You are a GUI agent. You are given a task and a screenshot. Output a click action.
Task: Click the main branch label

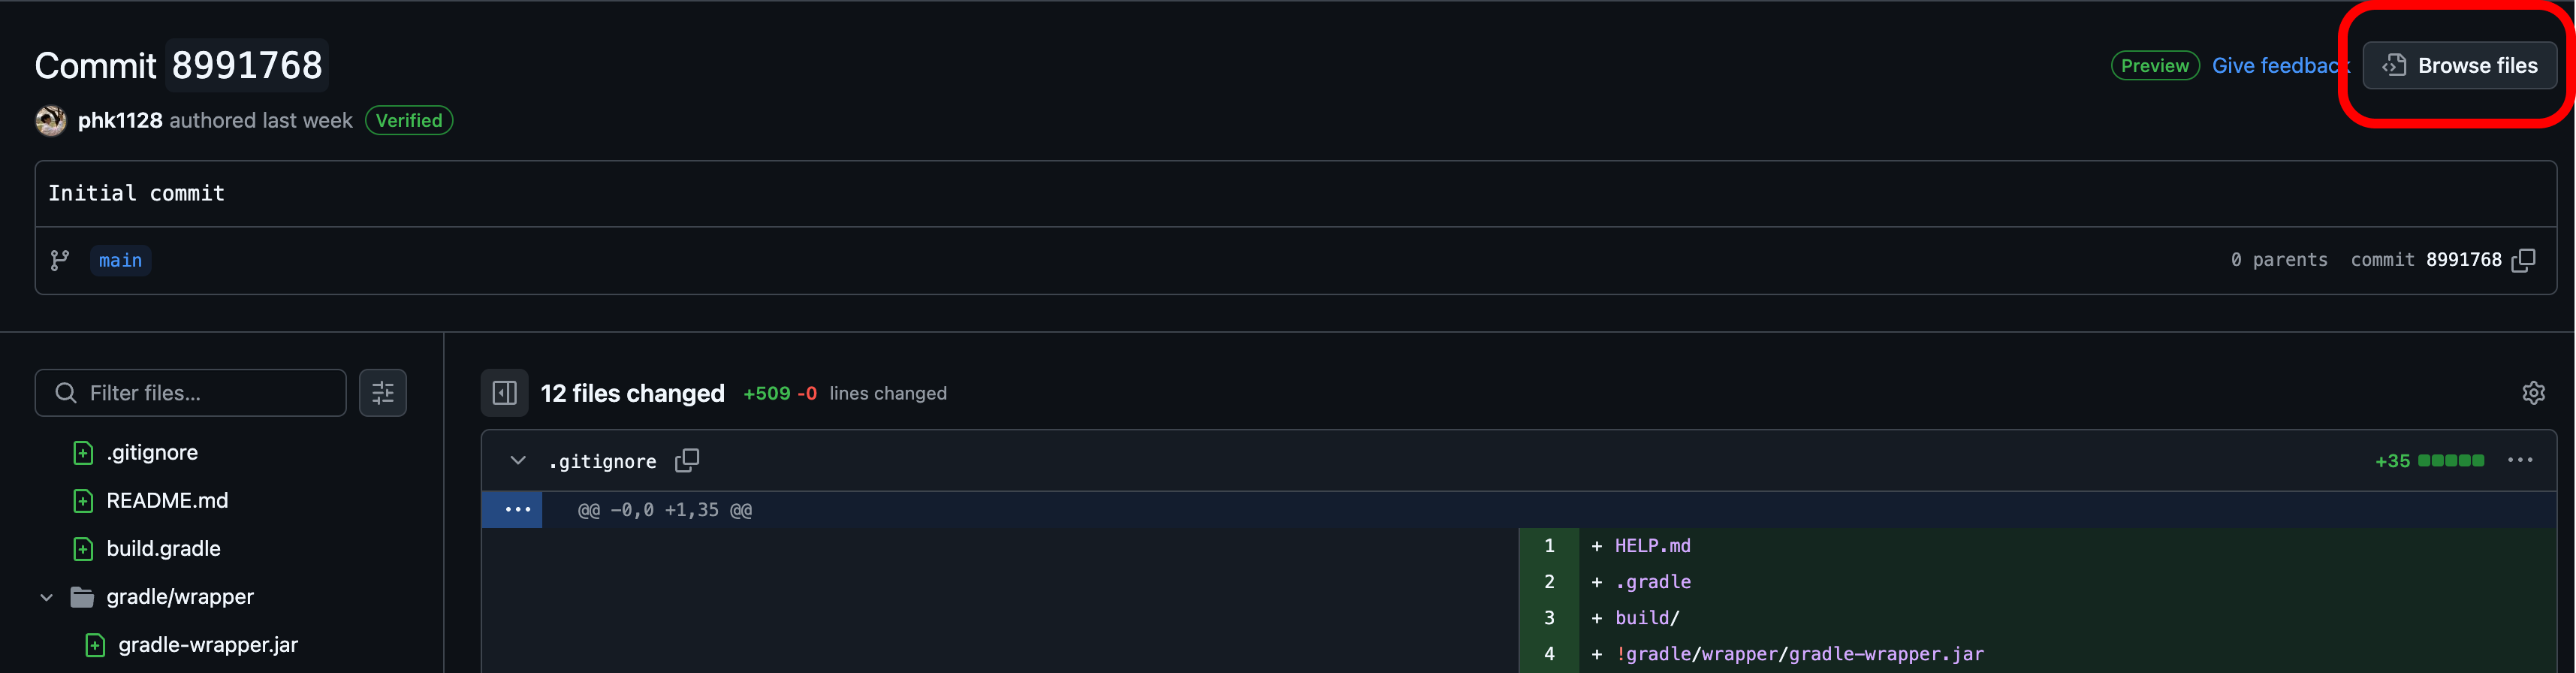pos(120,260)
